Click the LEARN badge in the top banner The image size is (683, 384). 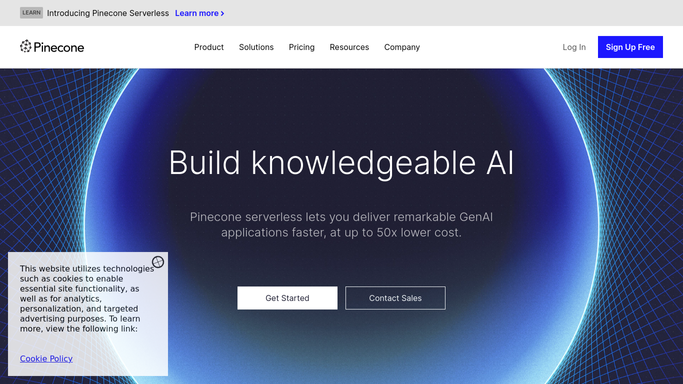point(31,13)
